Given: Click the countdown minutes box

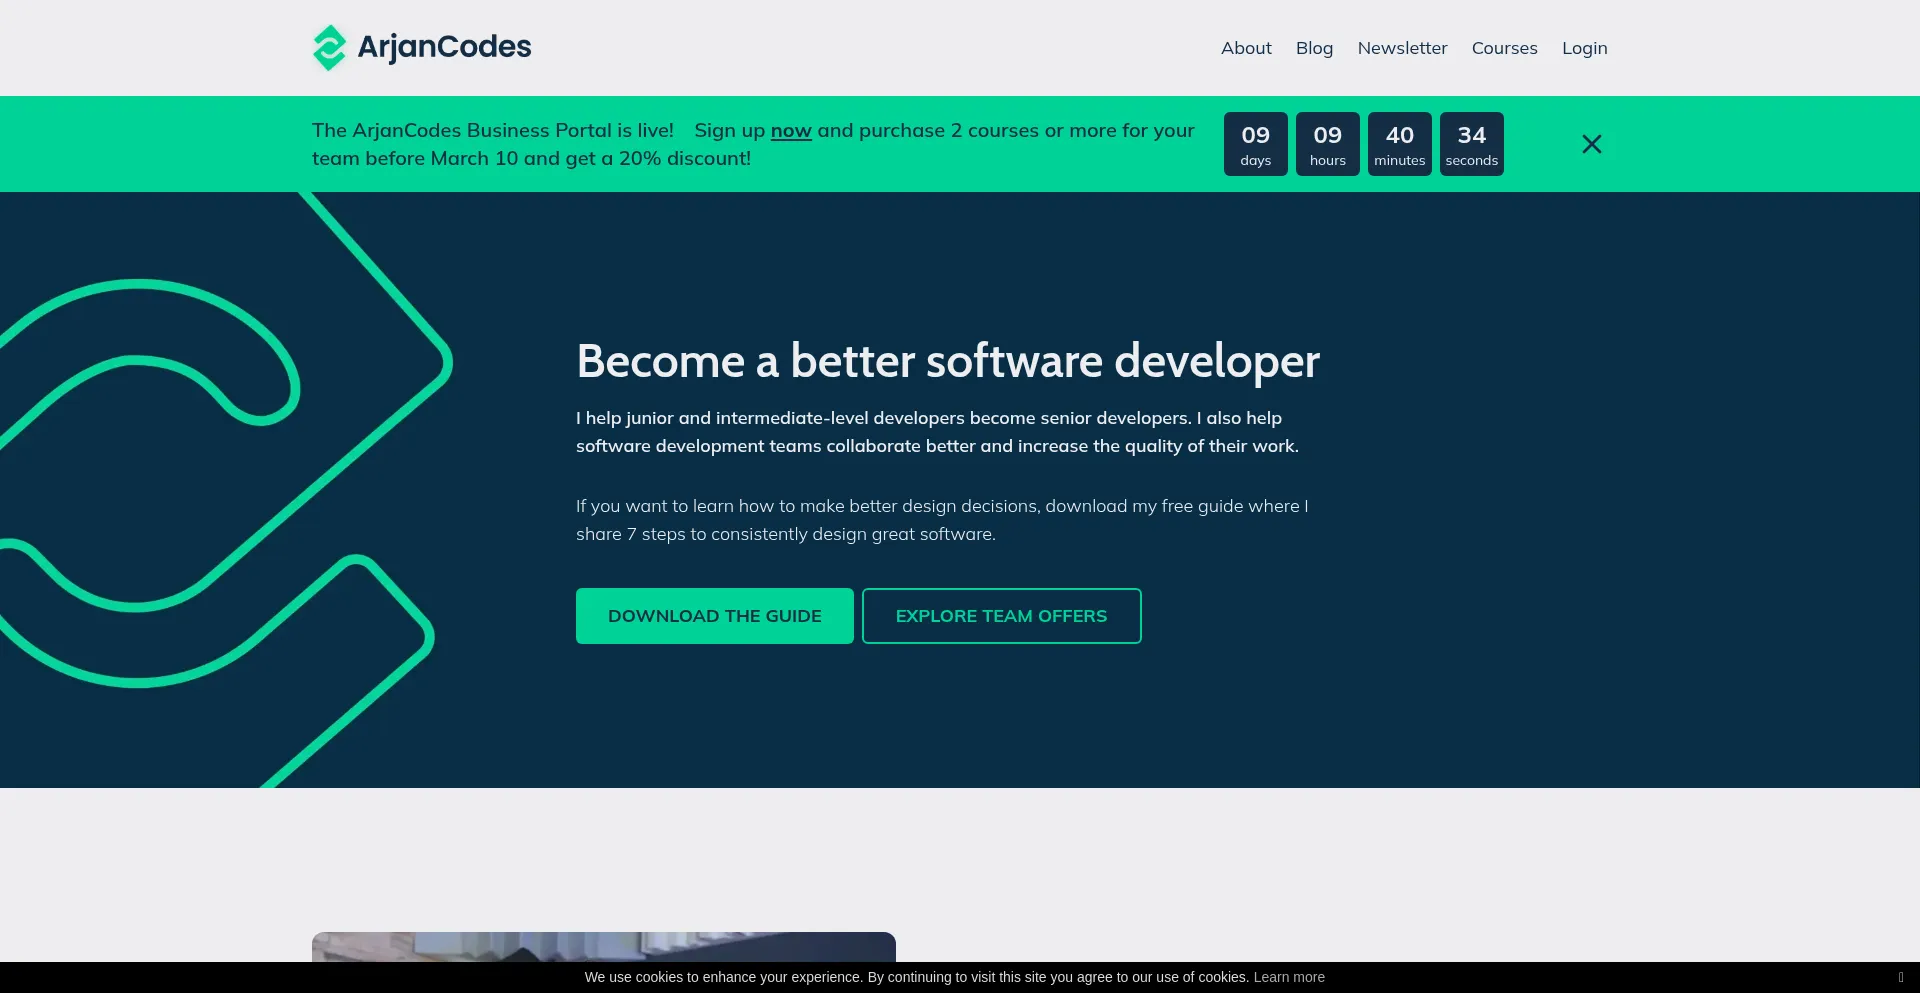Looking at the screenshot, I should pos(1400,144).
